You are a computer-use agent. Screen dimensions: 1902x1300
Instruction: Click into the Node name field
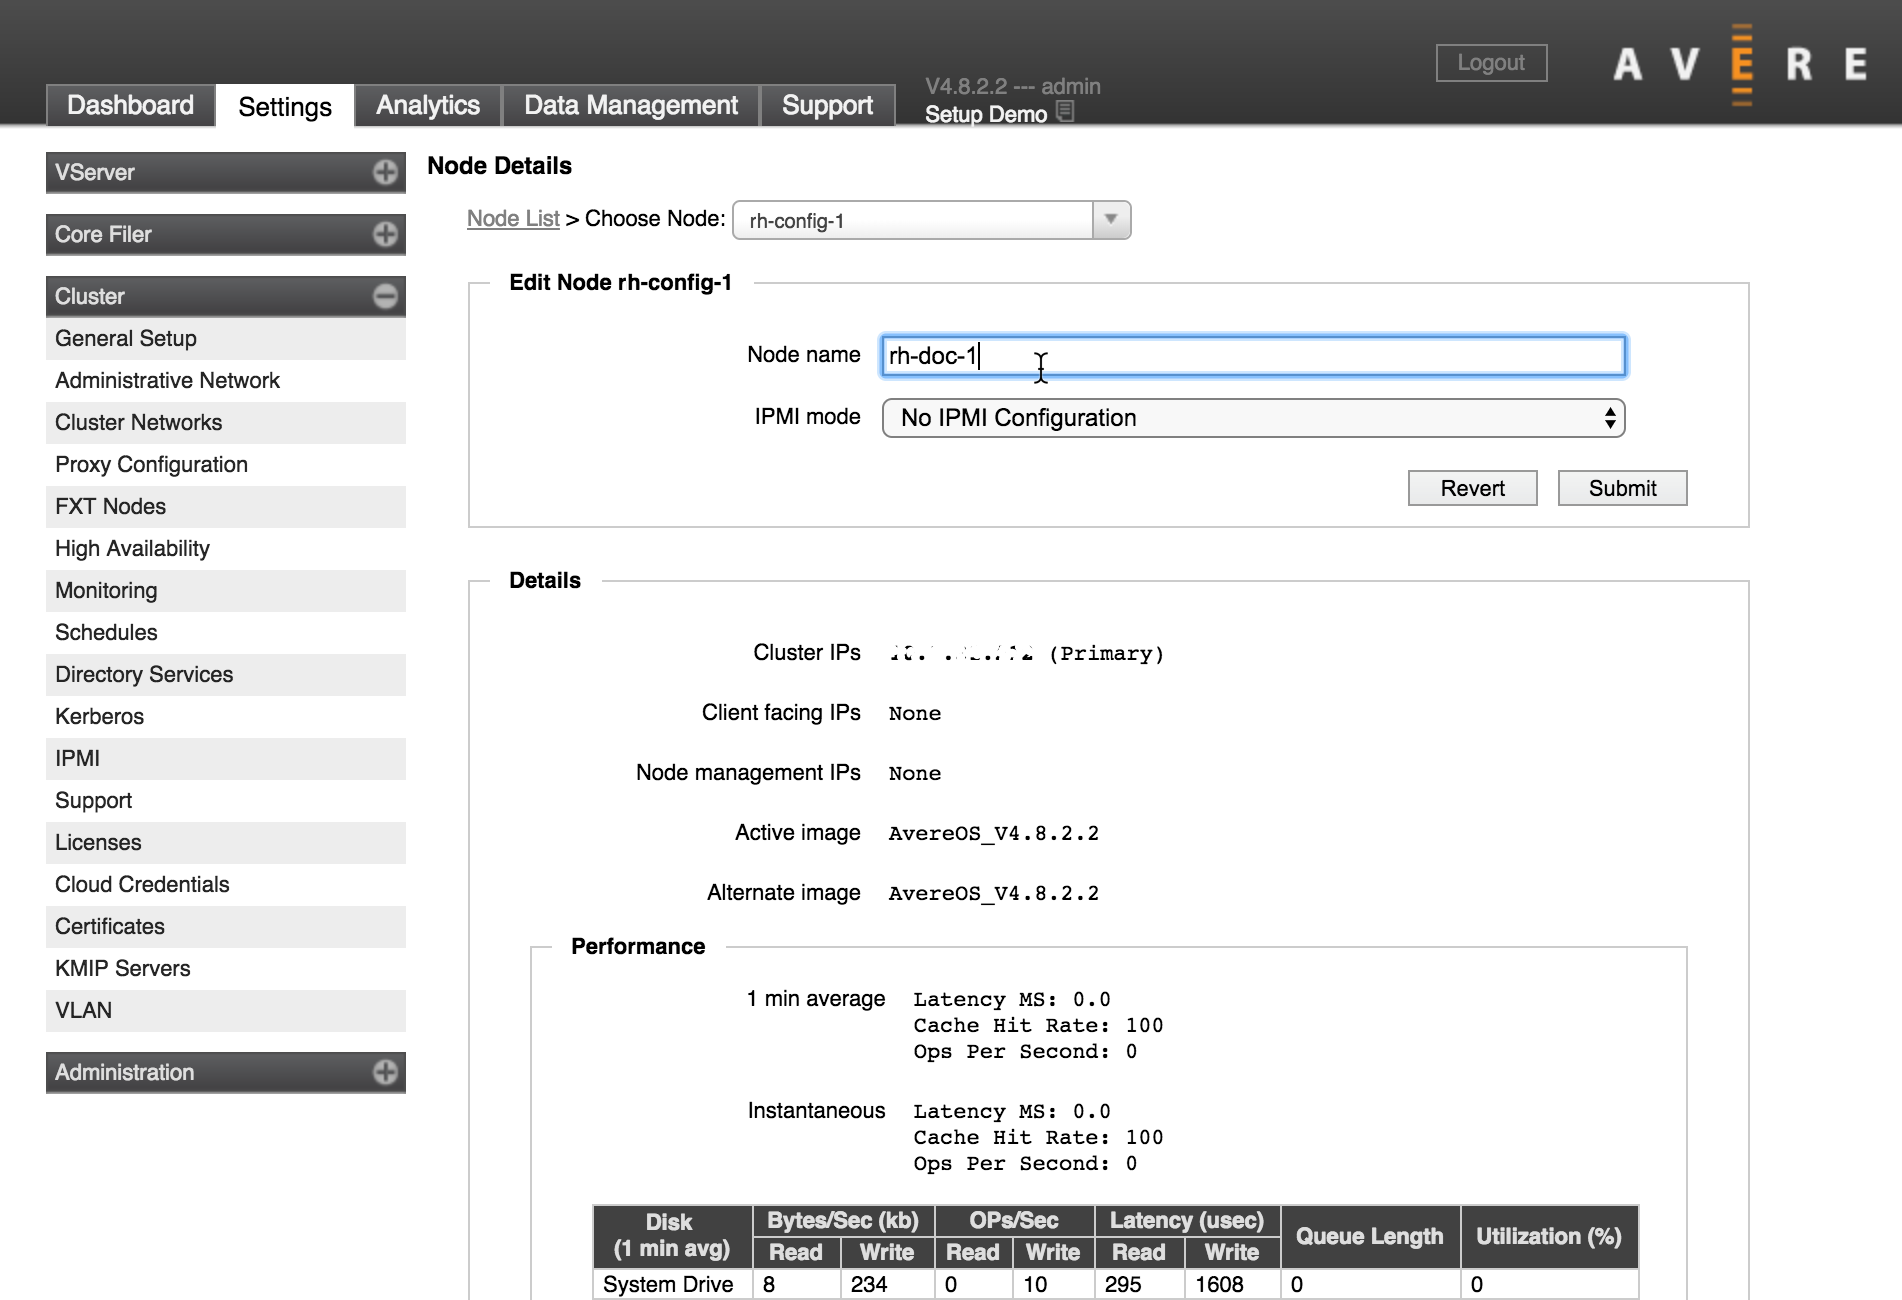[1253, 356]
